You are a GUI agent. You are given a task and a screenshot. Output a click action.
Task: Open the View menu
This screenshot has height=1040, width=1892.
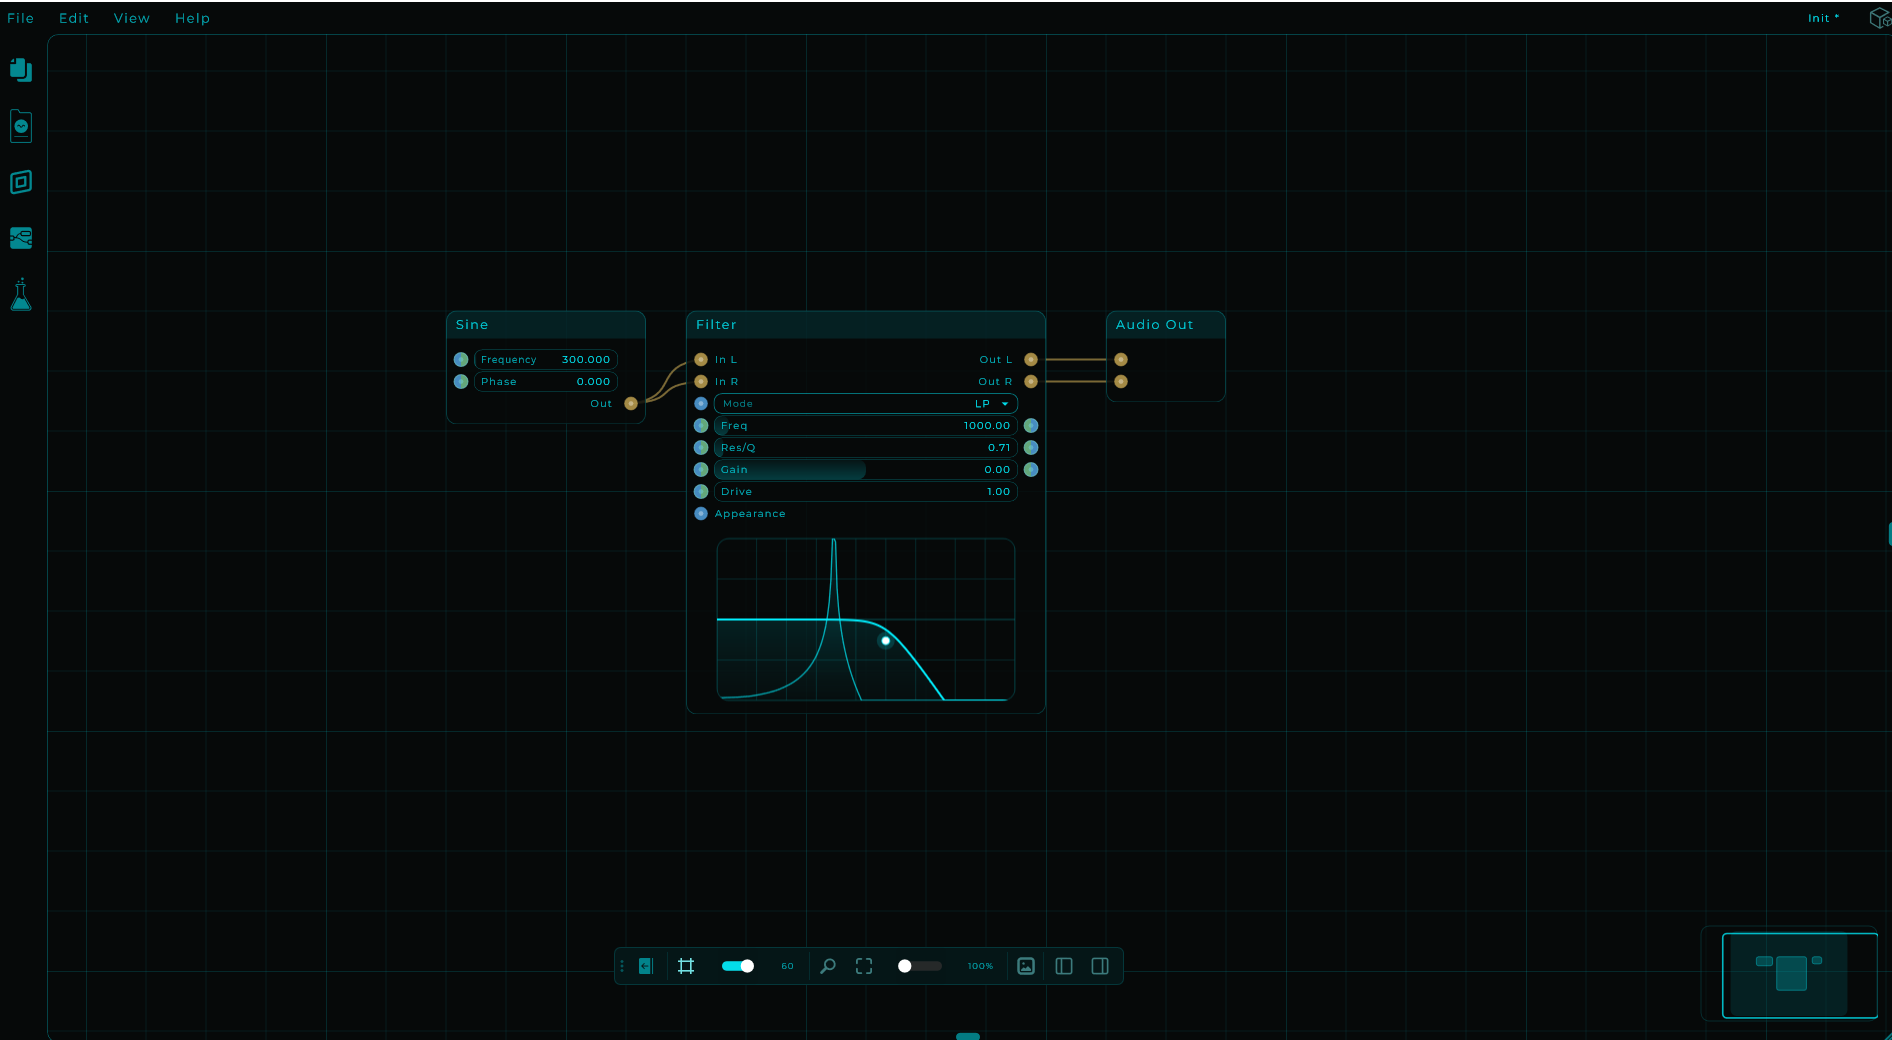[x=132, y=18]
